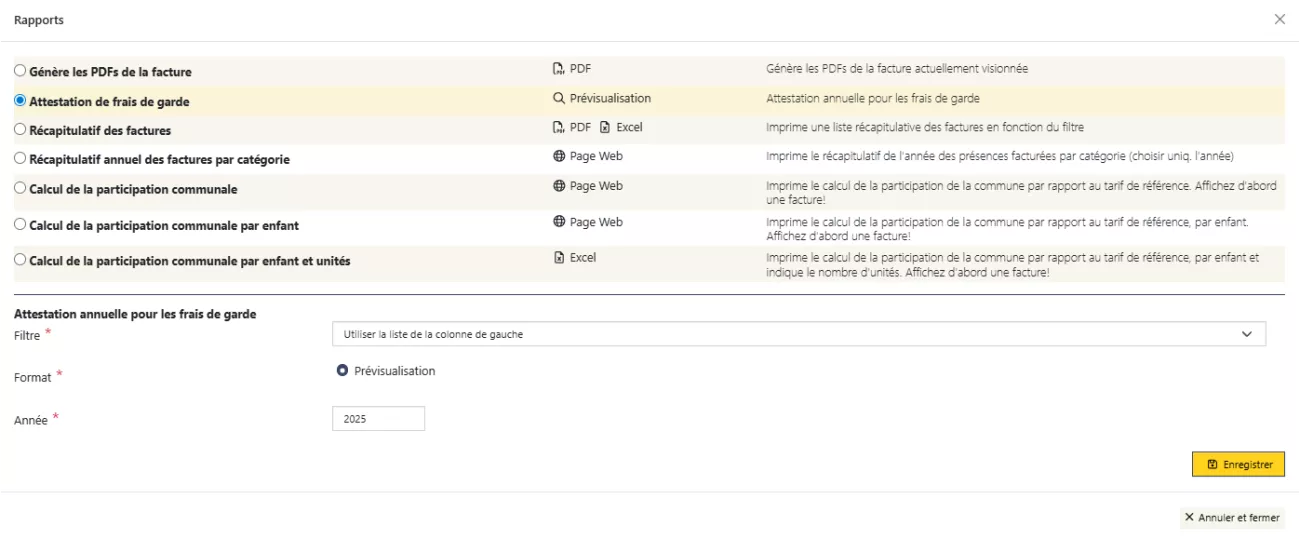Choose participation communale par enfant et unités

(20, 260)
